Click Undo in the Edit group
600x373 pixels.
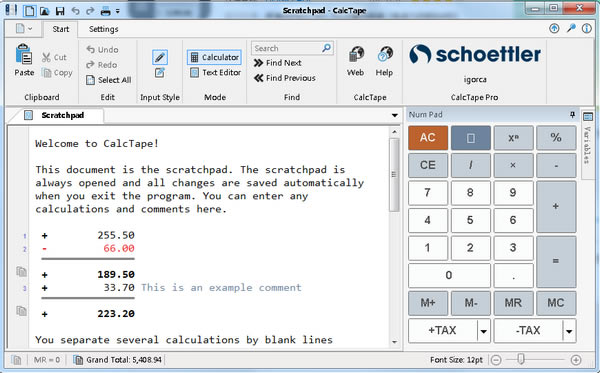point(102,50)
